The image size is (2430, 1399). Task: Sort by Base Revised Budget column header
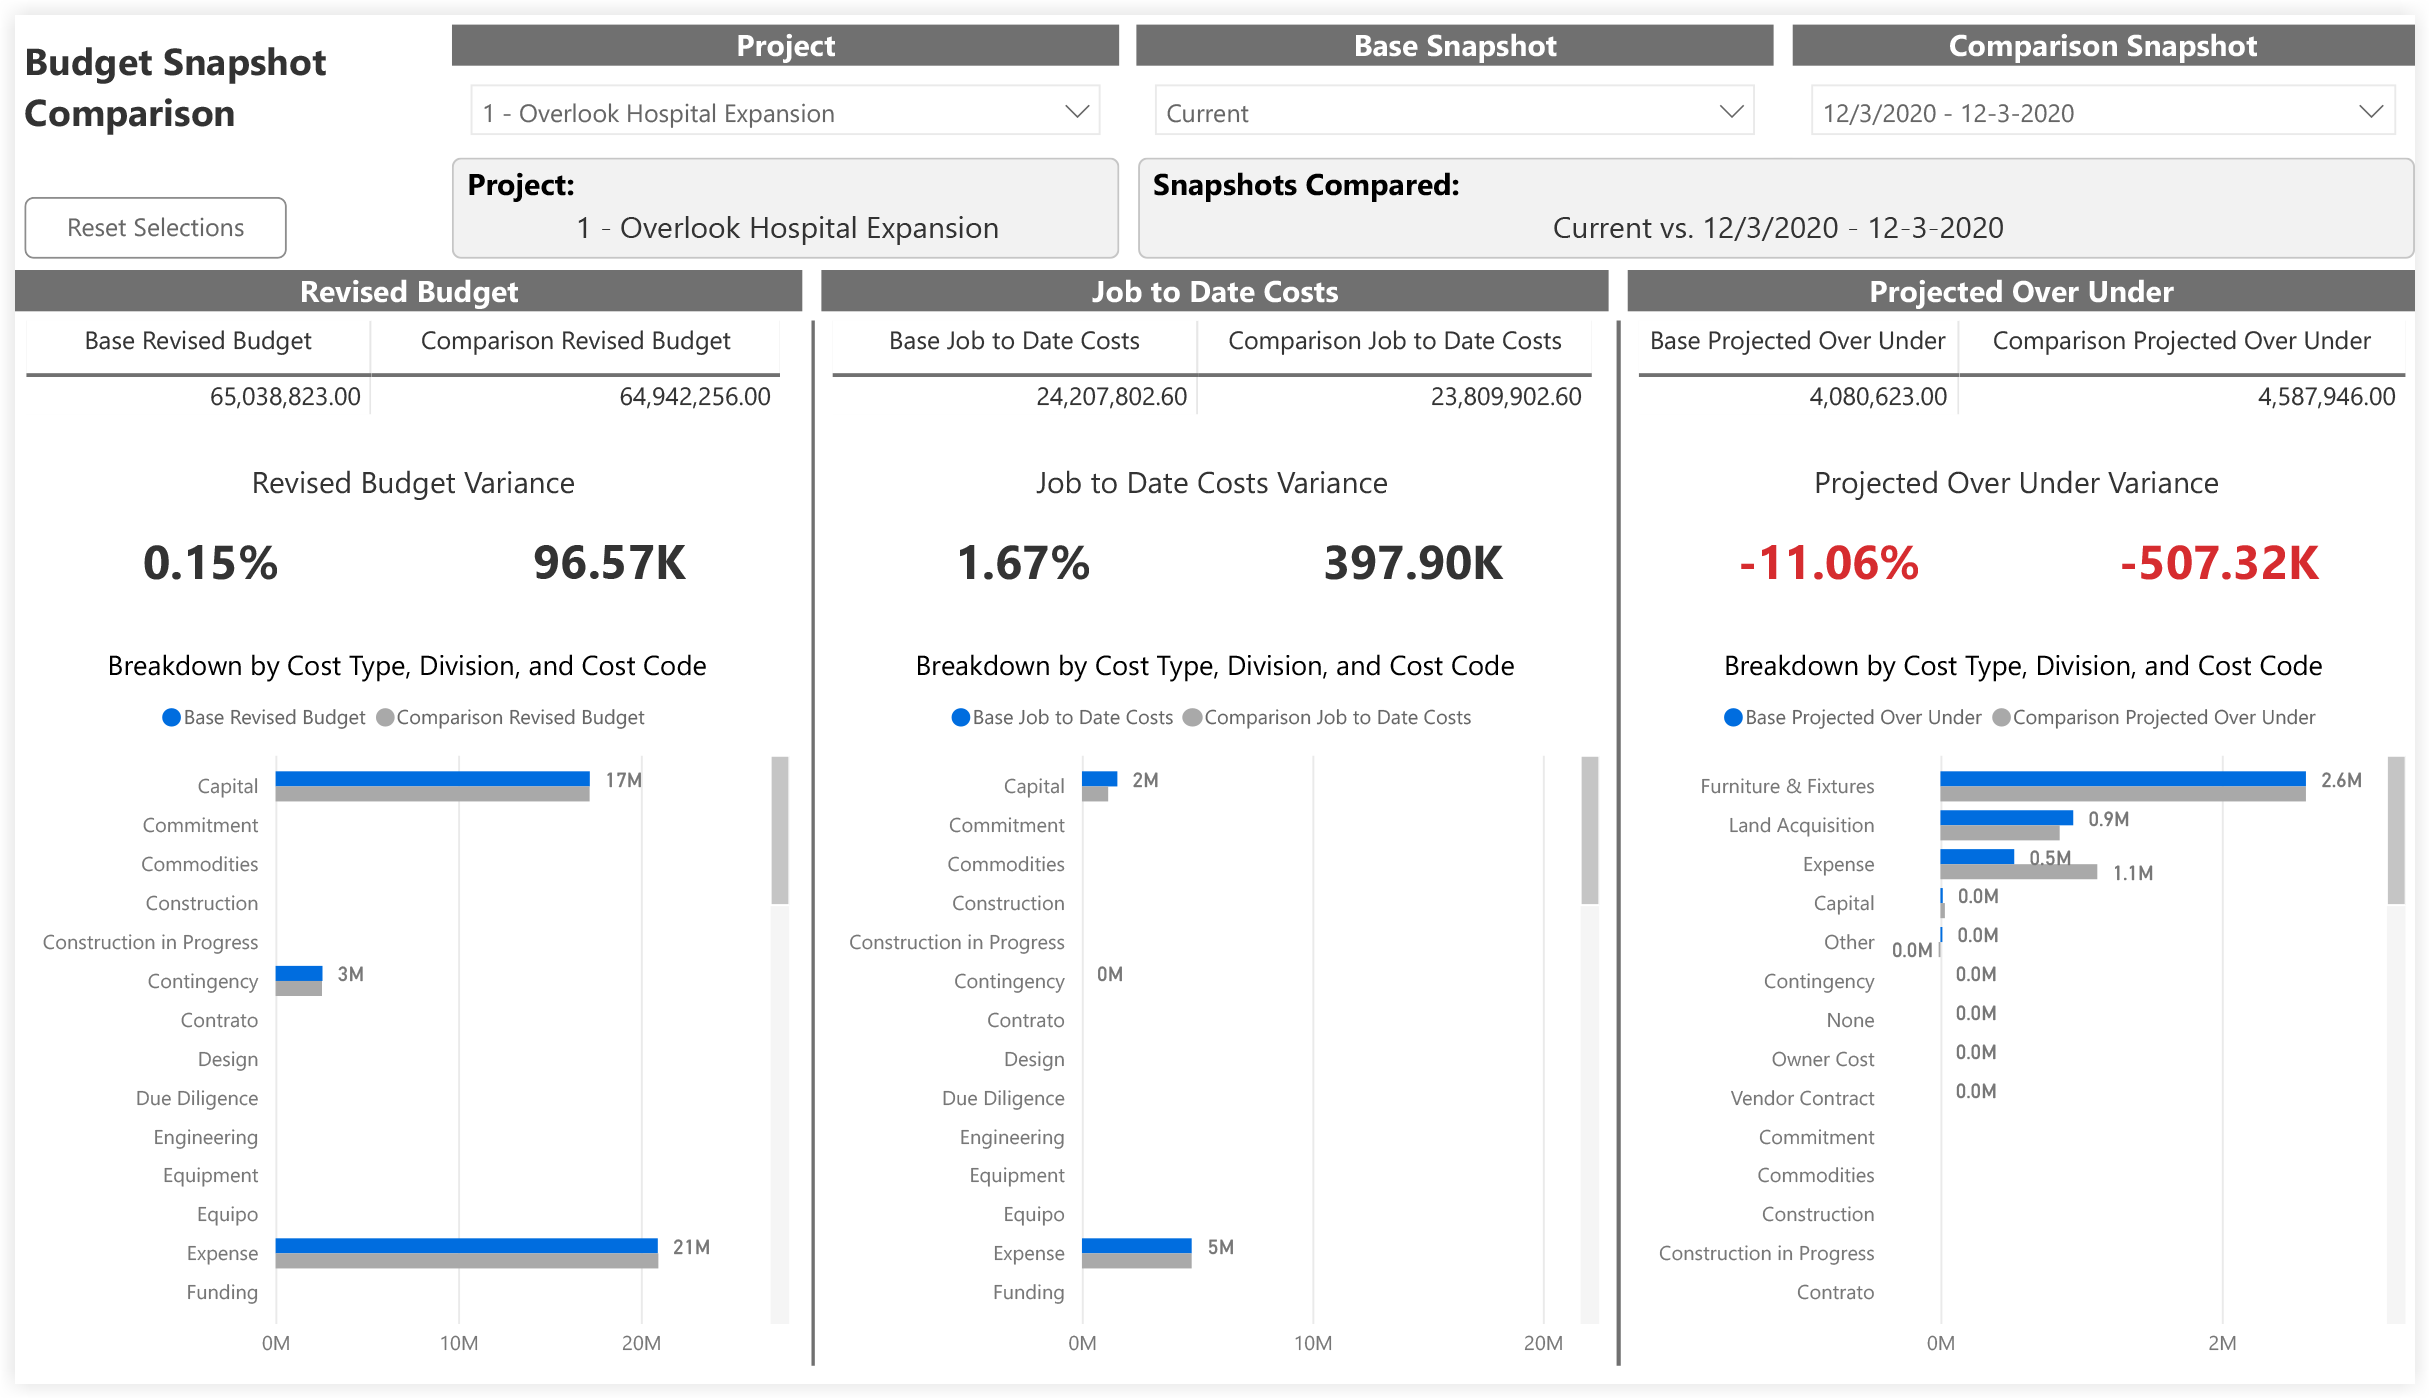click(x=198, y=341)
